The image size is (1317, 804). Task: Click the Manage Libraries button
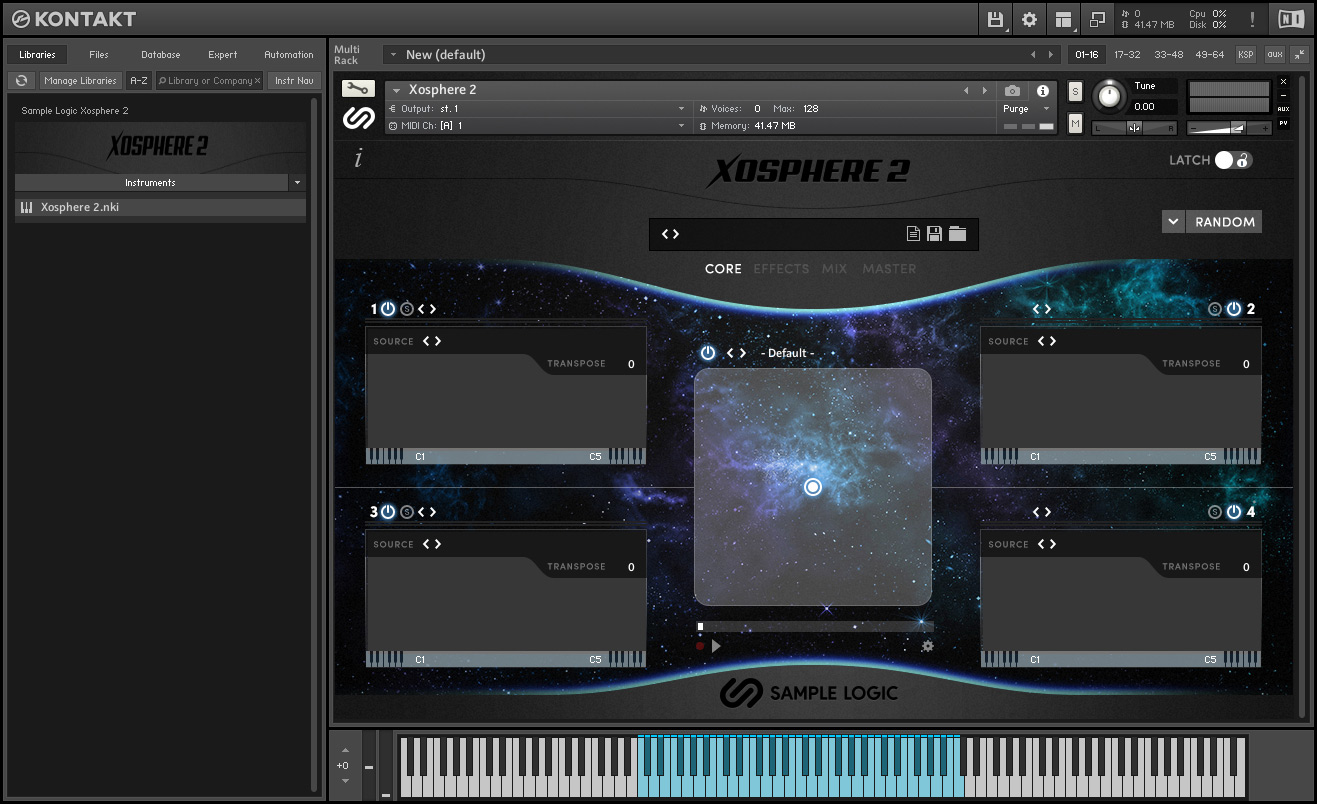80,80
